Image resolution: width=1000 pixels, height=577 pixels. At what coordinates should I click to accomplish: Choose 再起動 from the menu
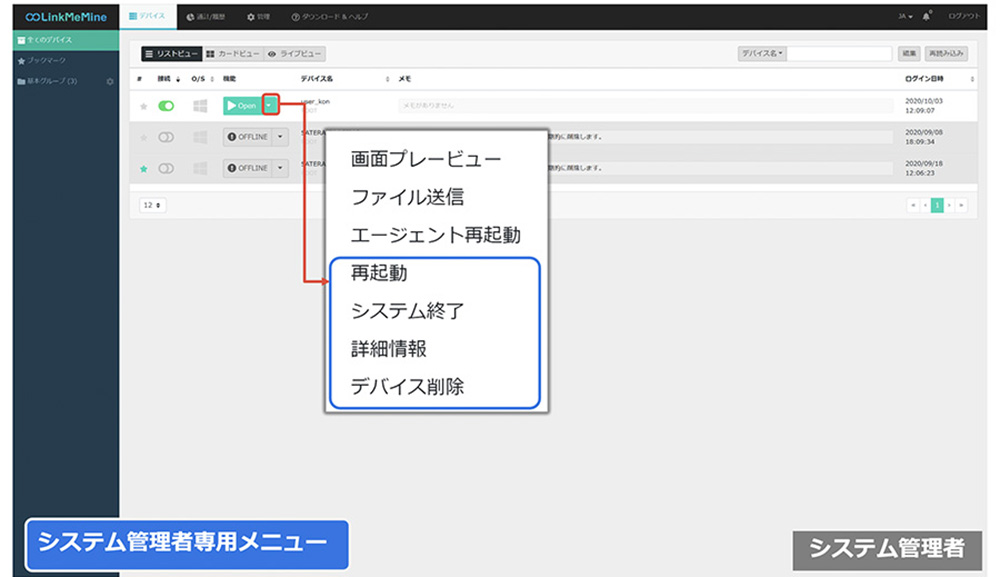click(379, 273)
